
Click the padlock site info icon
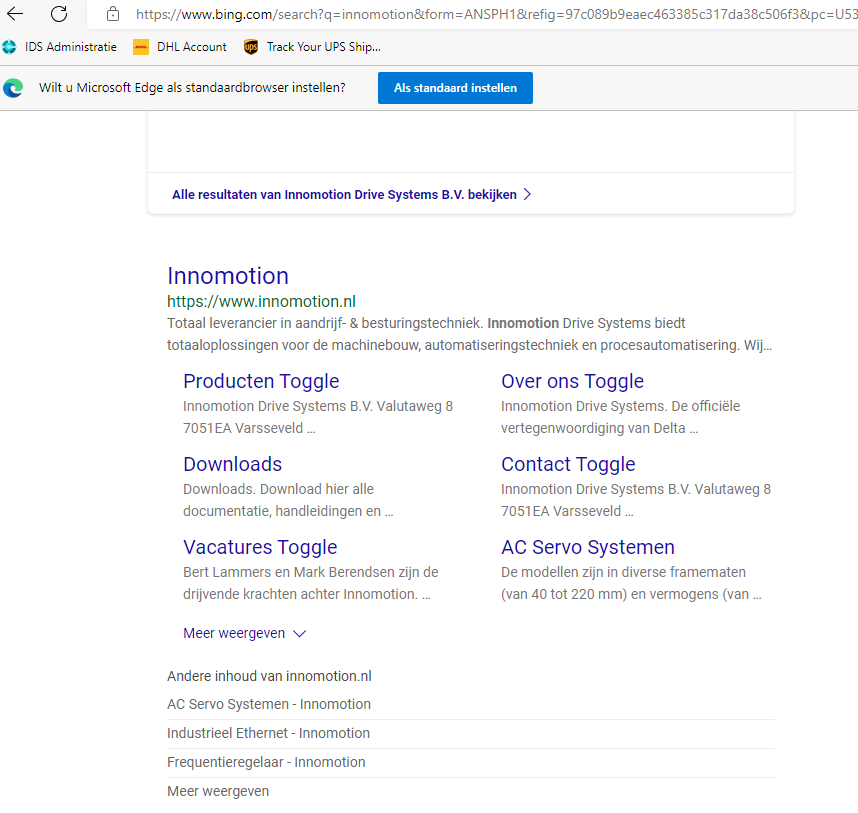tap(113, 14)
